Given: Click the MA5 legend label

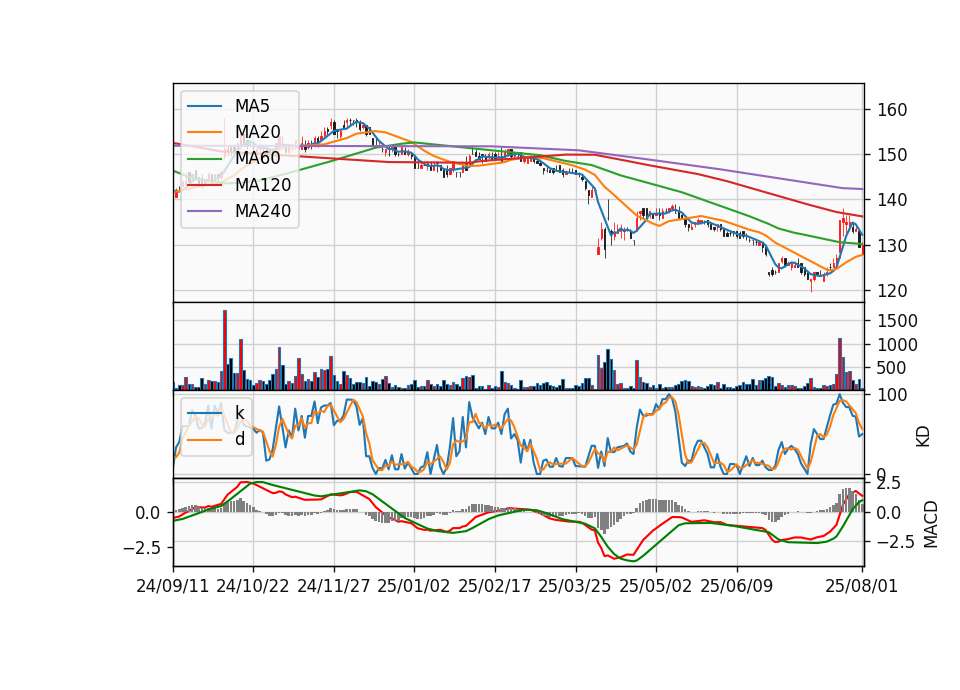Looking at the screenshot, I should coord(252,106).
